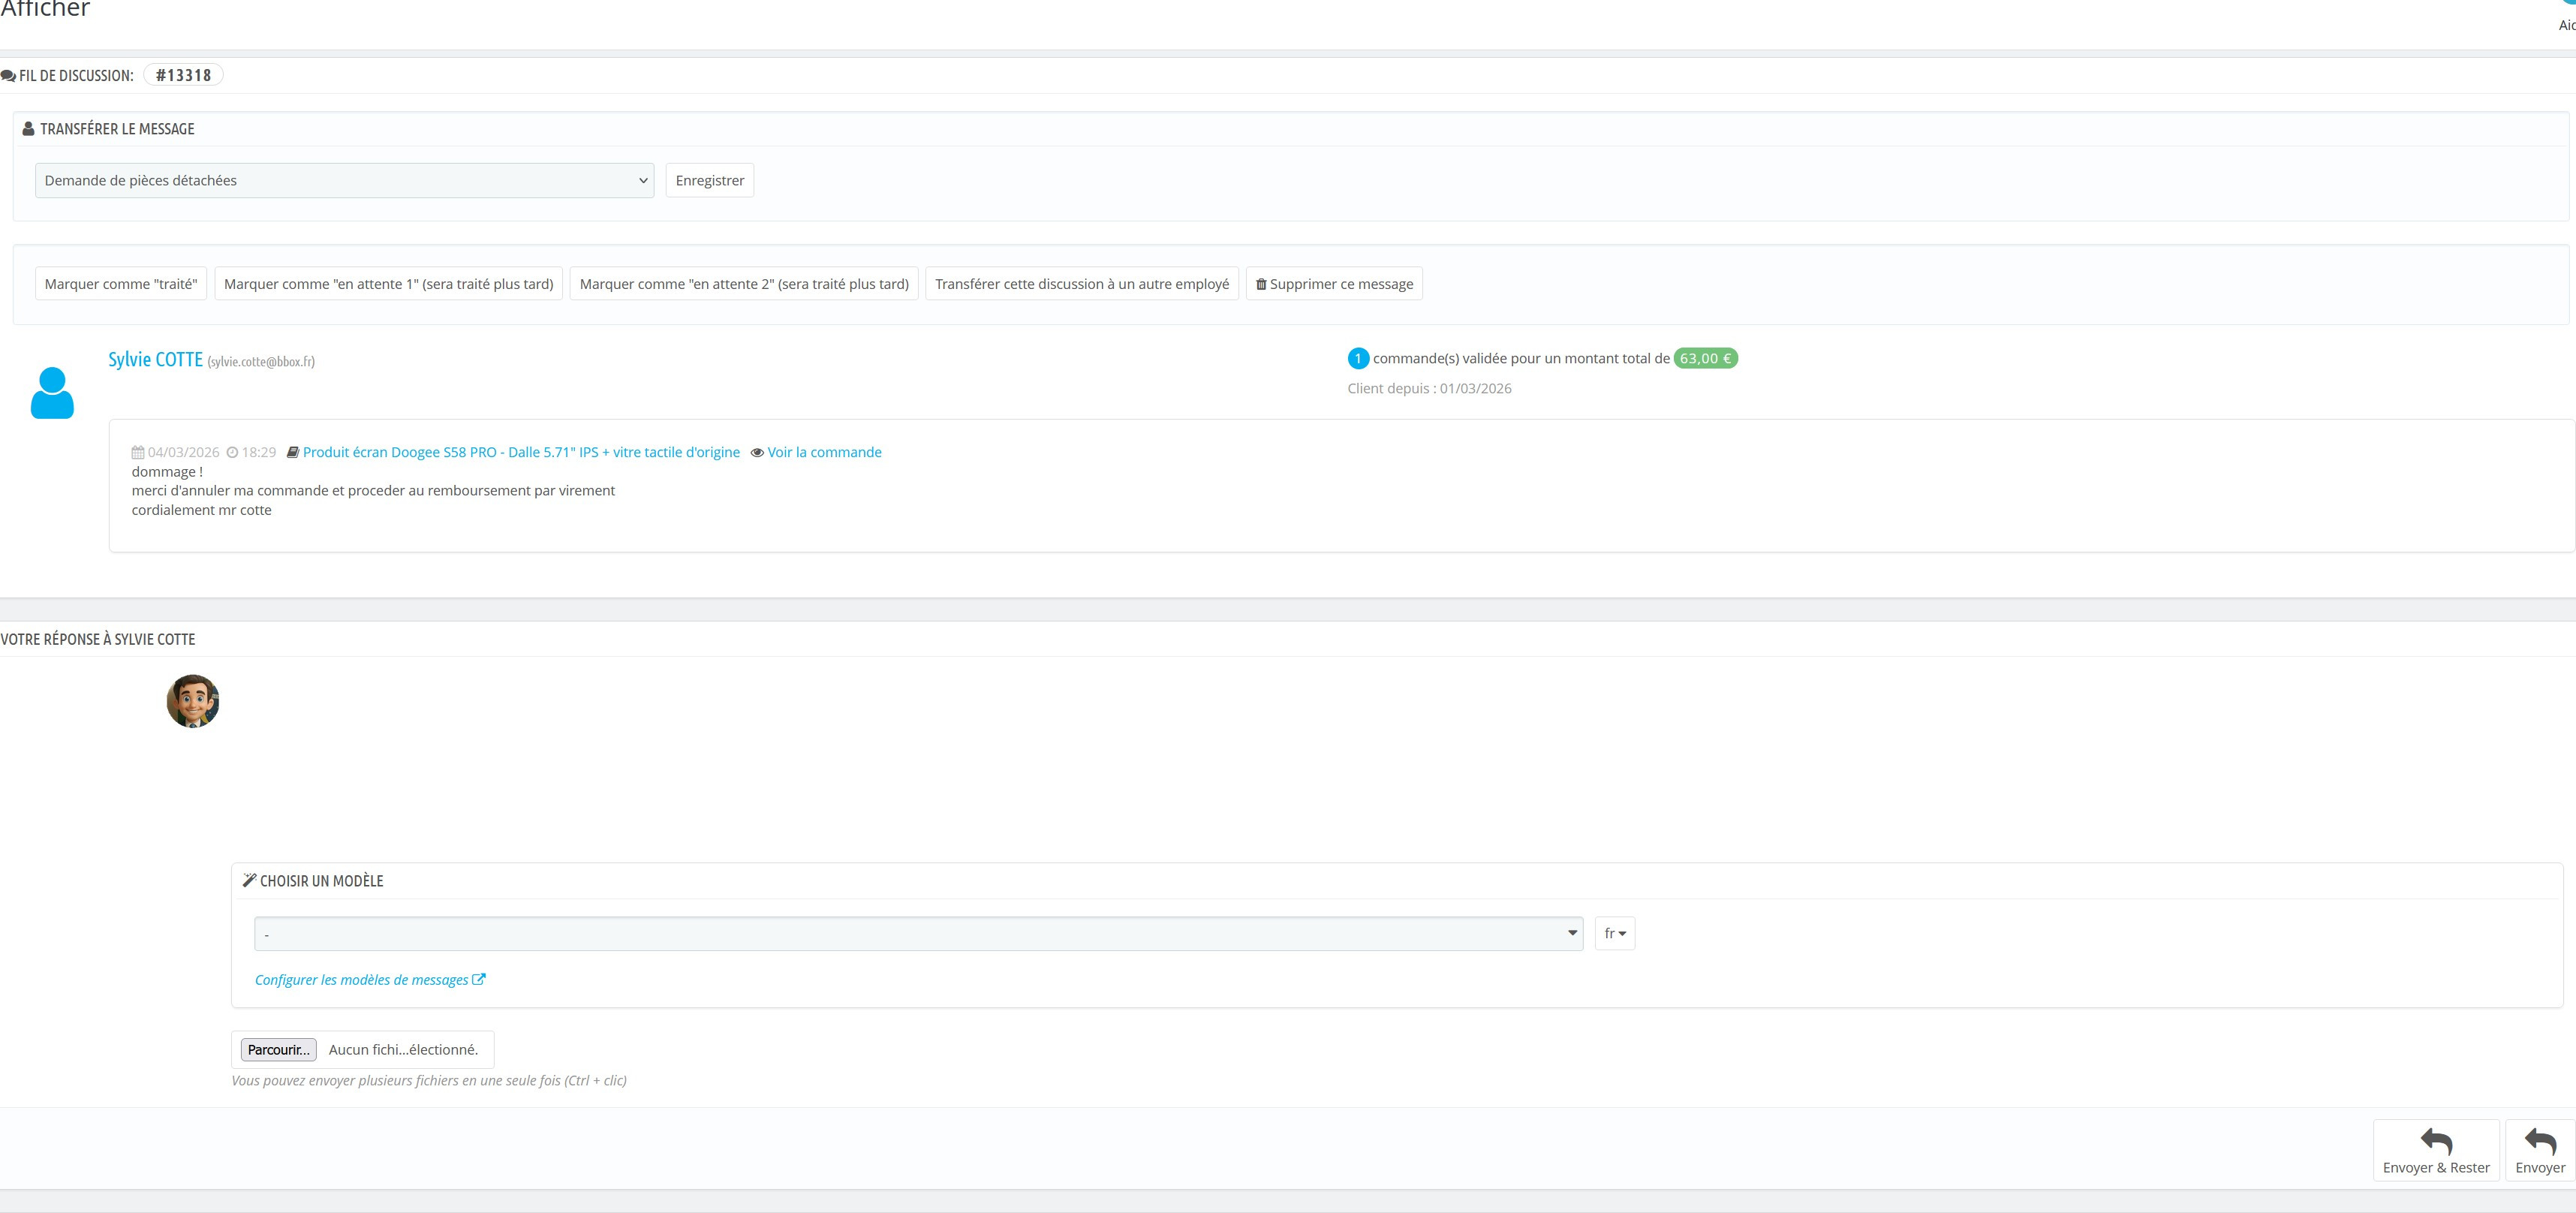
Task: Mark as "en attente 1"
Action: (388, 284)
